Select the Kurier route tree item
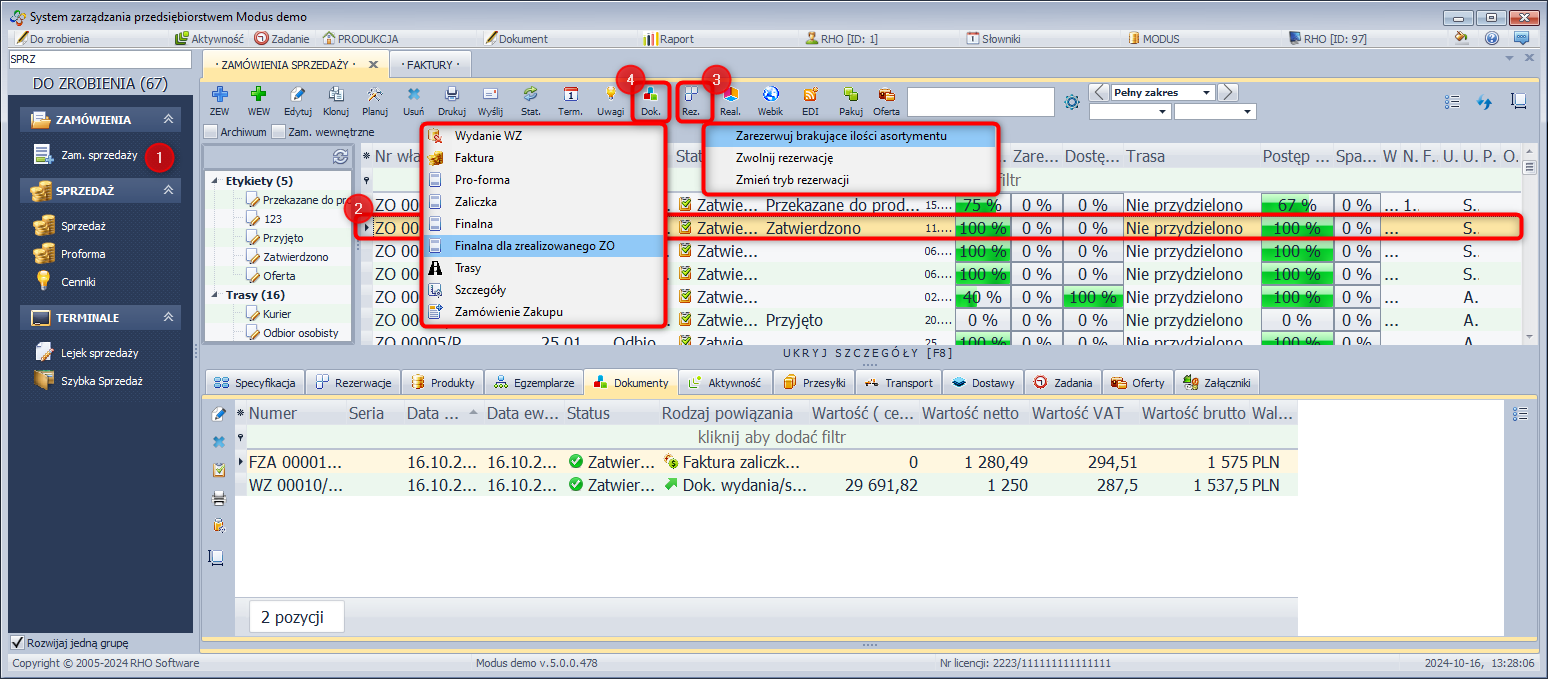 point(278,314)
